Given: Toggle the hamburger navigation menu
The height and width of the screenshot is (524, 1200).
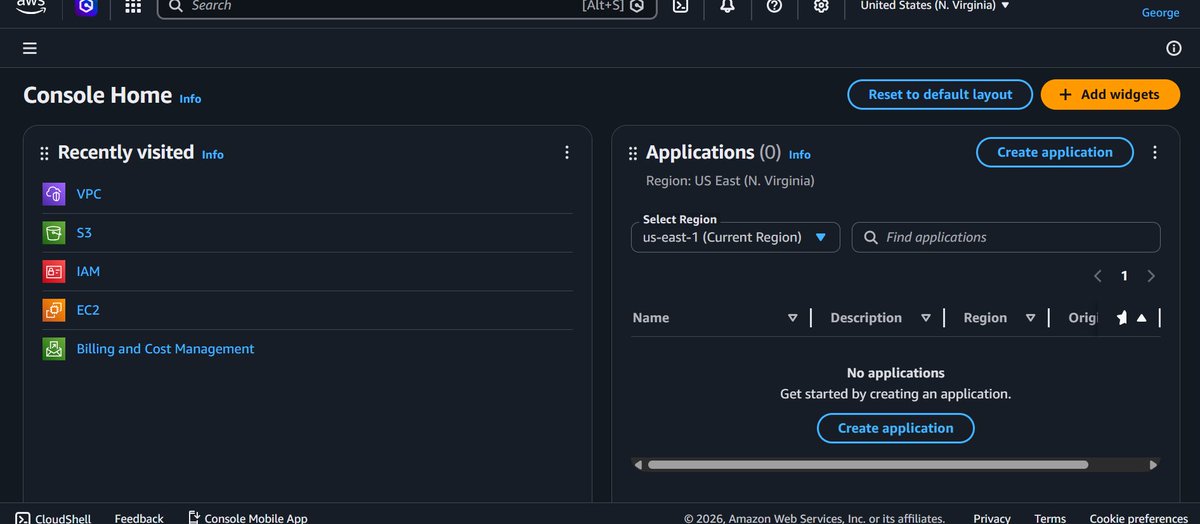Looking at the screenshot, I should point(30,48).
